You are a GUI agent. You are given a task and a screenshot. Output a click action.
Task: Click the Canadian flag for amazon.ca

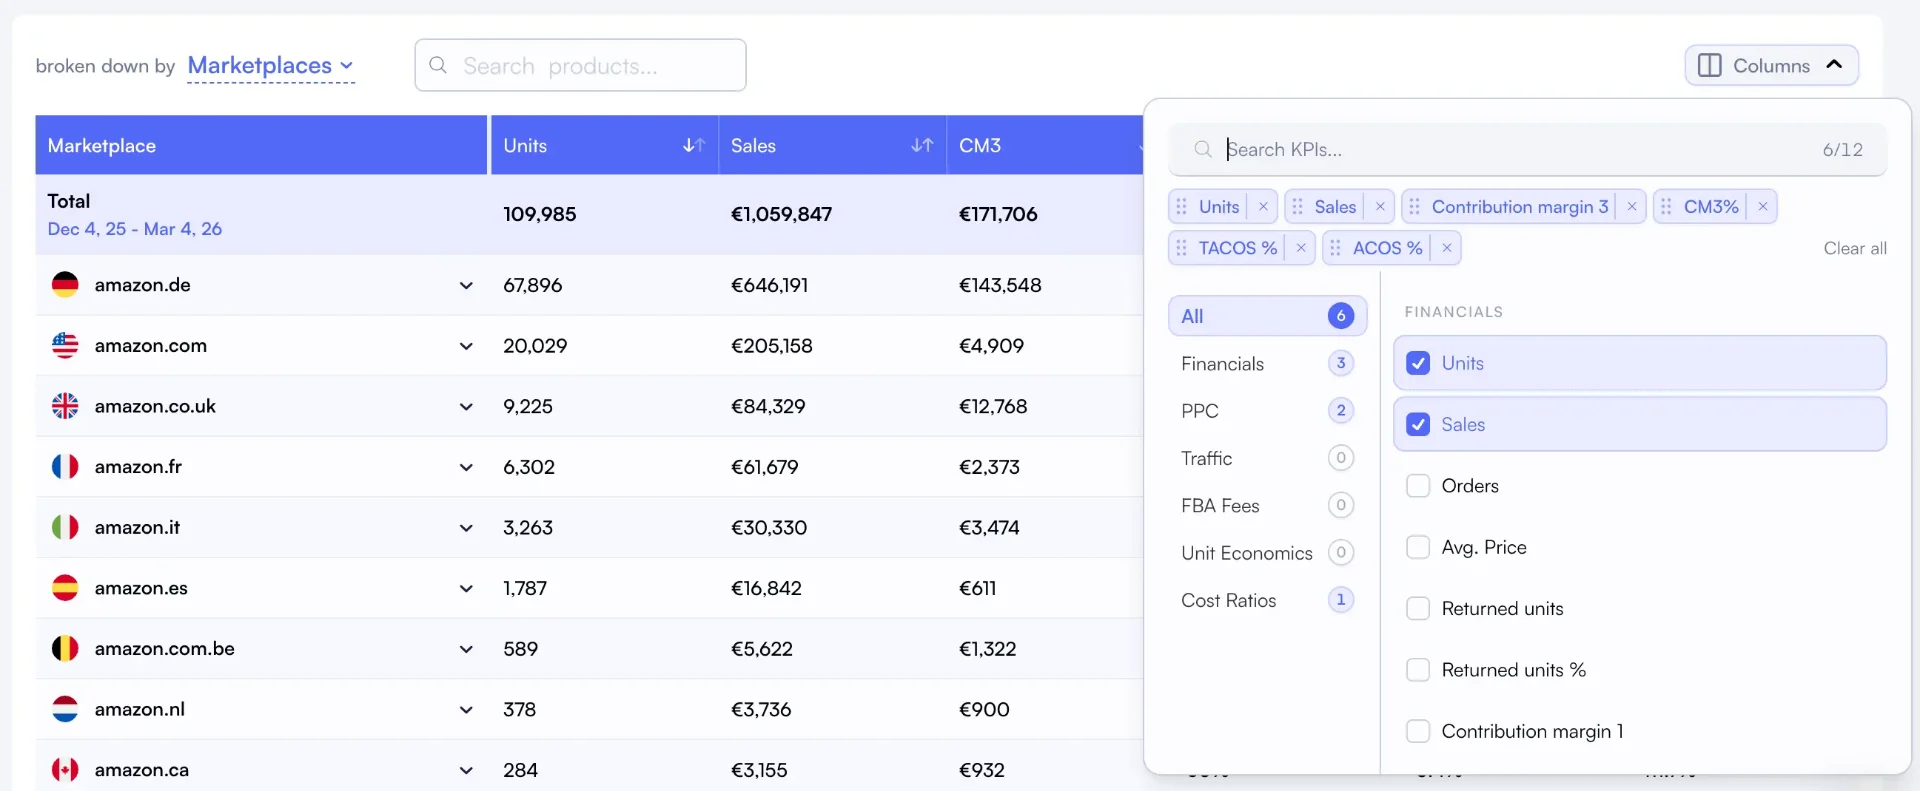pyautogui.click(x=65, y=770)
